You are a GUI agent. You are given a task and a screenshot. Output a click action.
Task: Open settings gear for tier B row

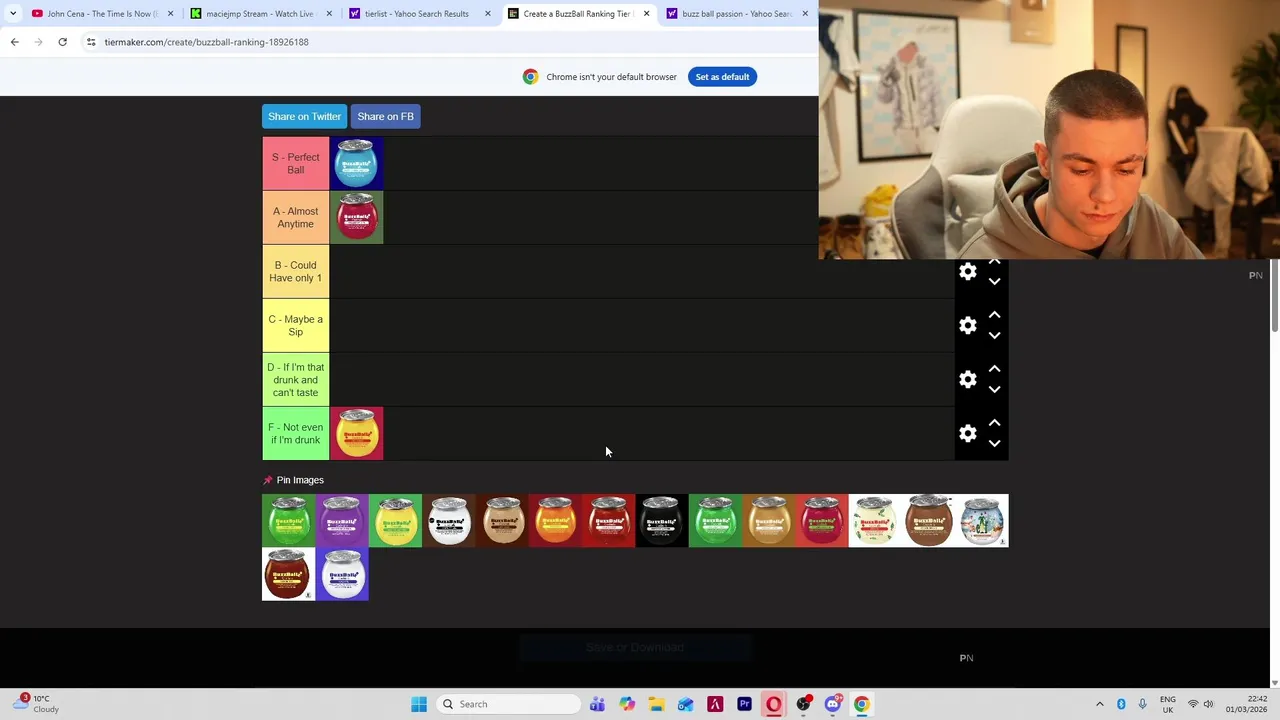(x=968, y=272)
